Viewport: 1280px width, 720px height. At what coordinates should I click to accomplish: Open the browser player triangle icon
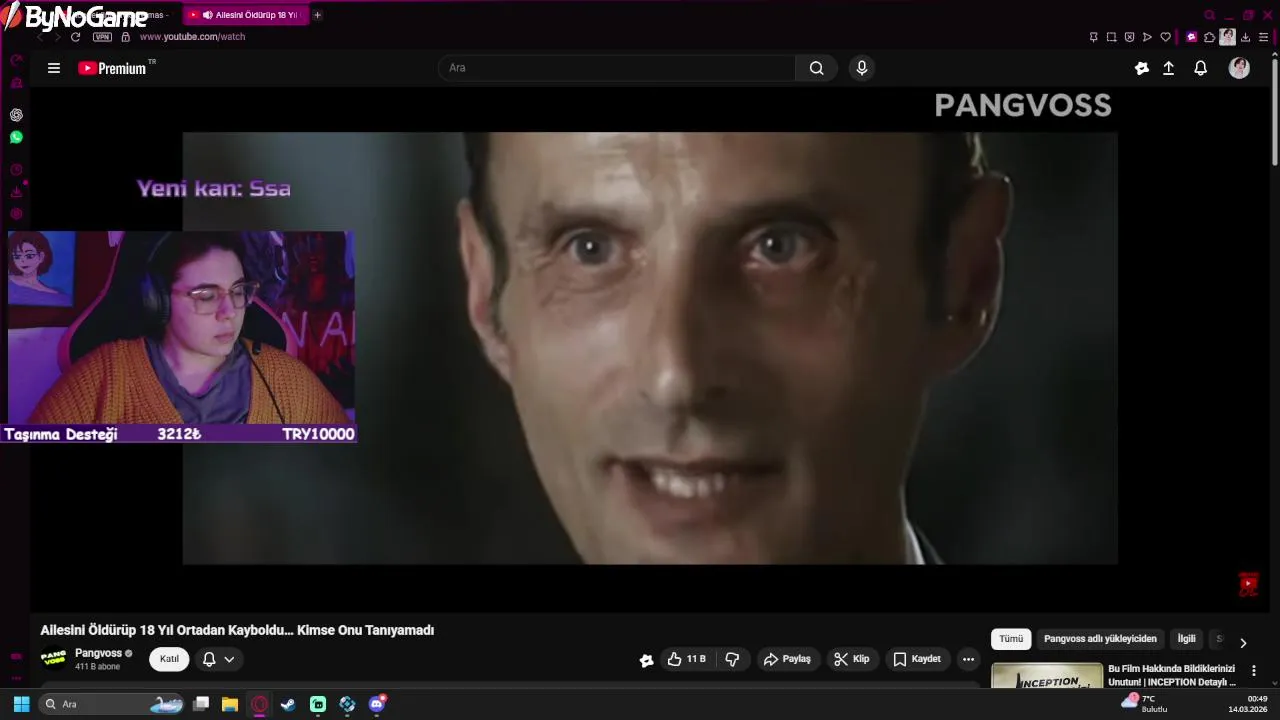click(1147, 37)
